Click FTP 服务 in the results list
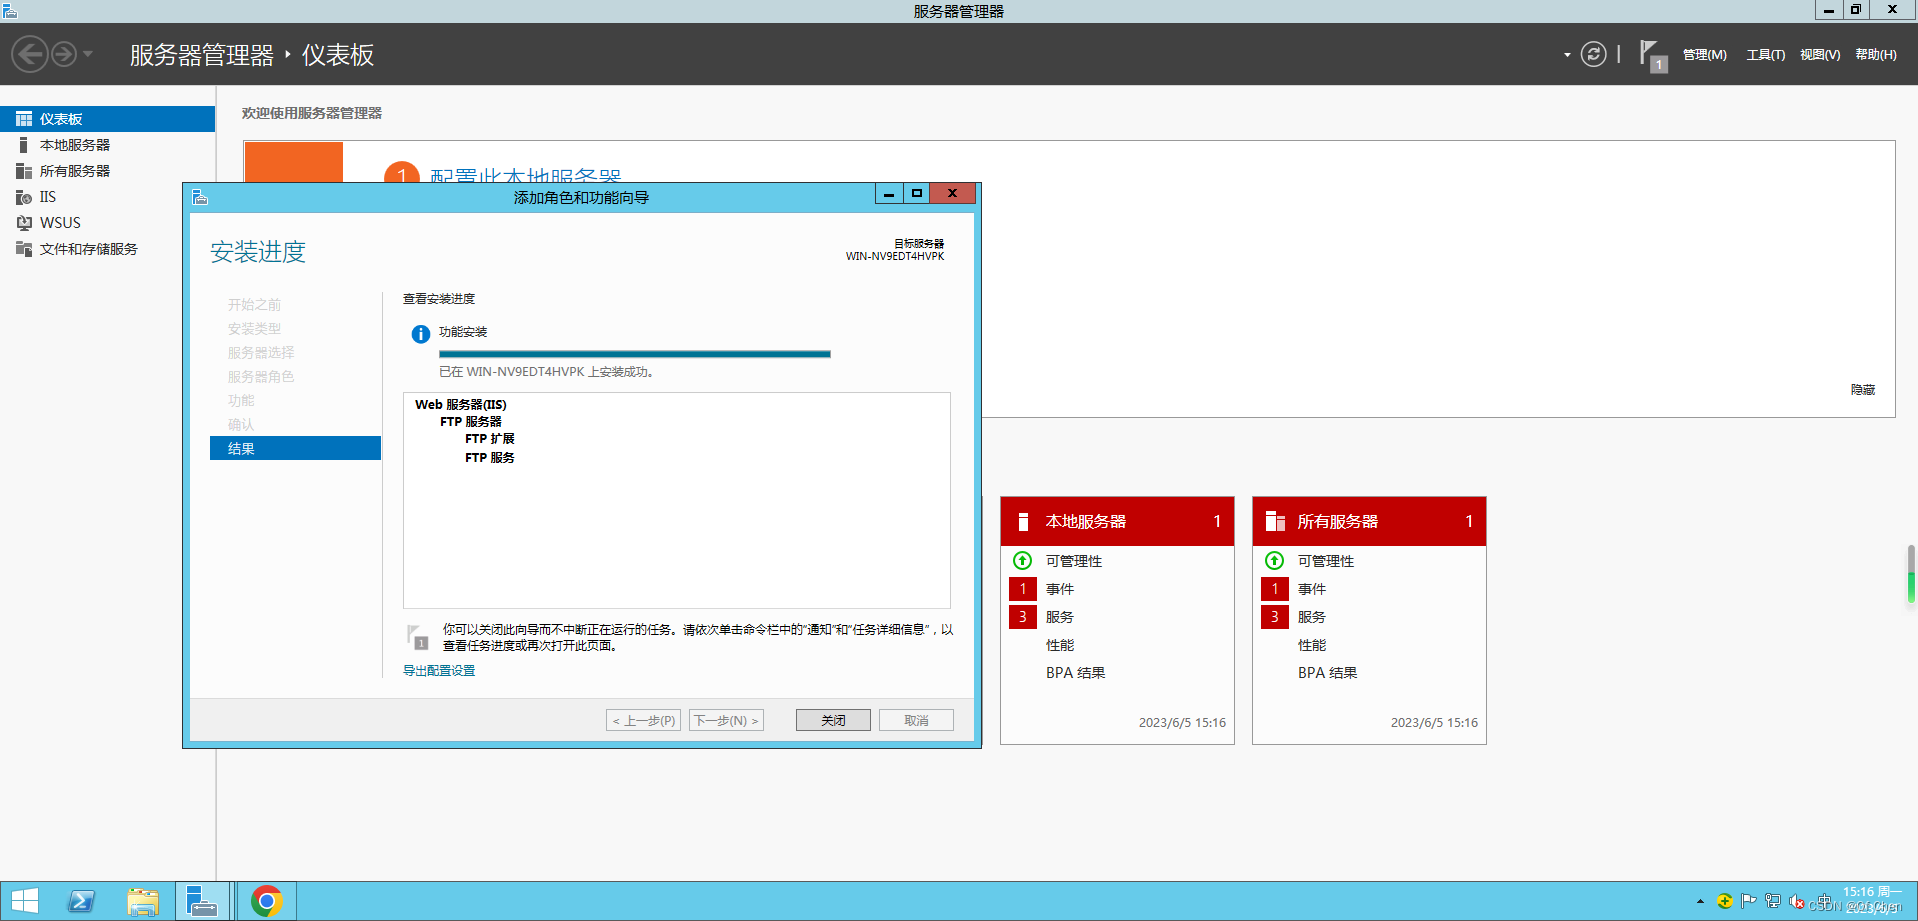The image size is (1918, 921). pyautogui.click(x=490, y=458)
